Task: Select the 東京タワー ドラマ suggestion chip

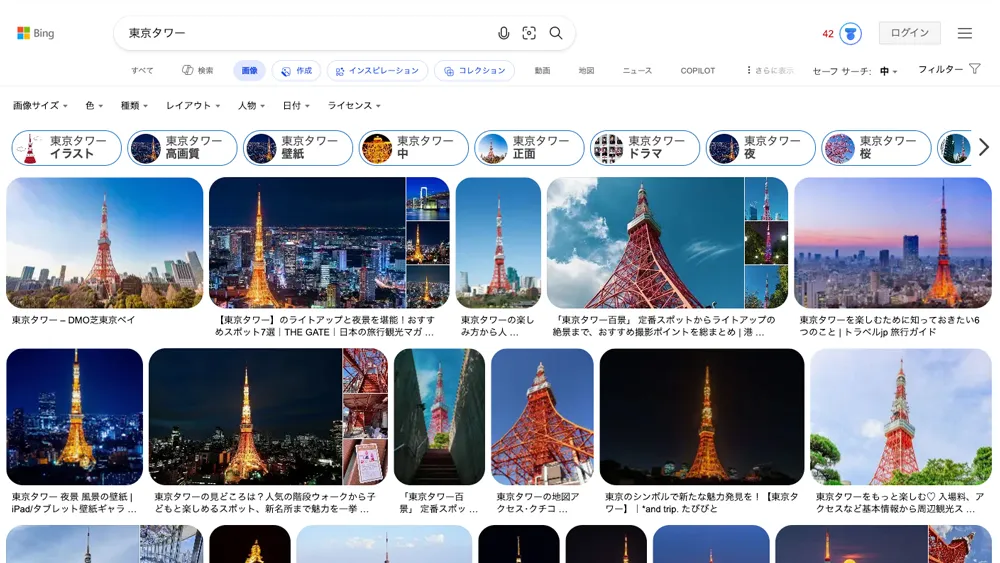Action: pyautogui.click(x=645, y=148)
